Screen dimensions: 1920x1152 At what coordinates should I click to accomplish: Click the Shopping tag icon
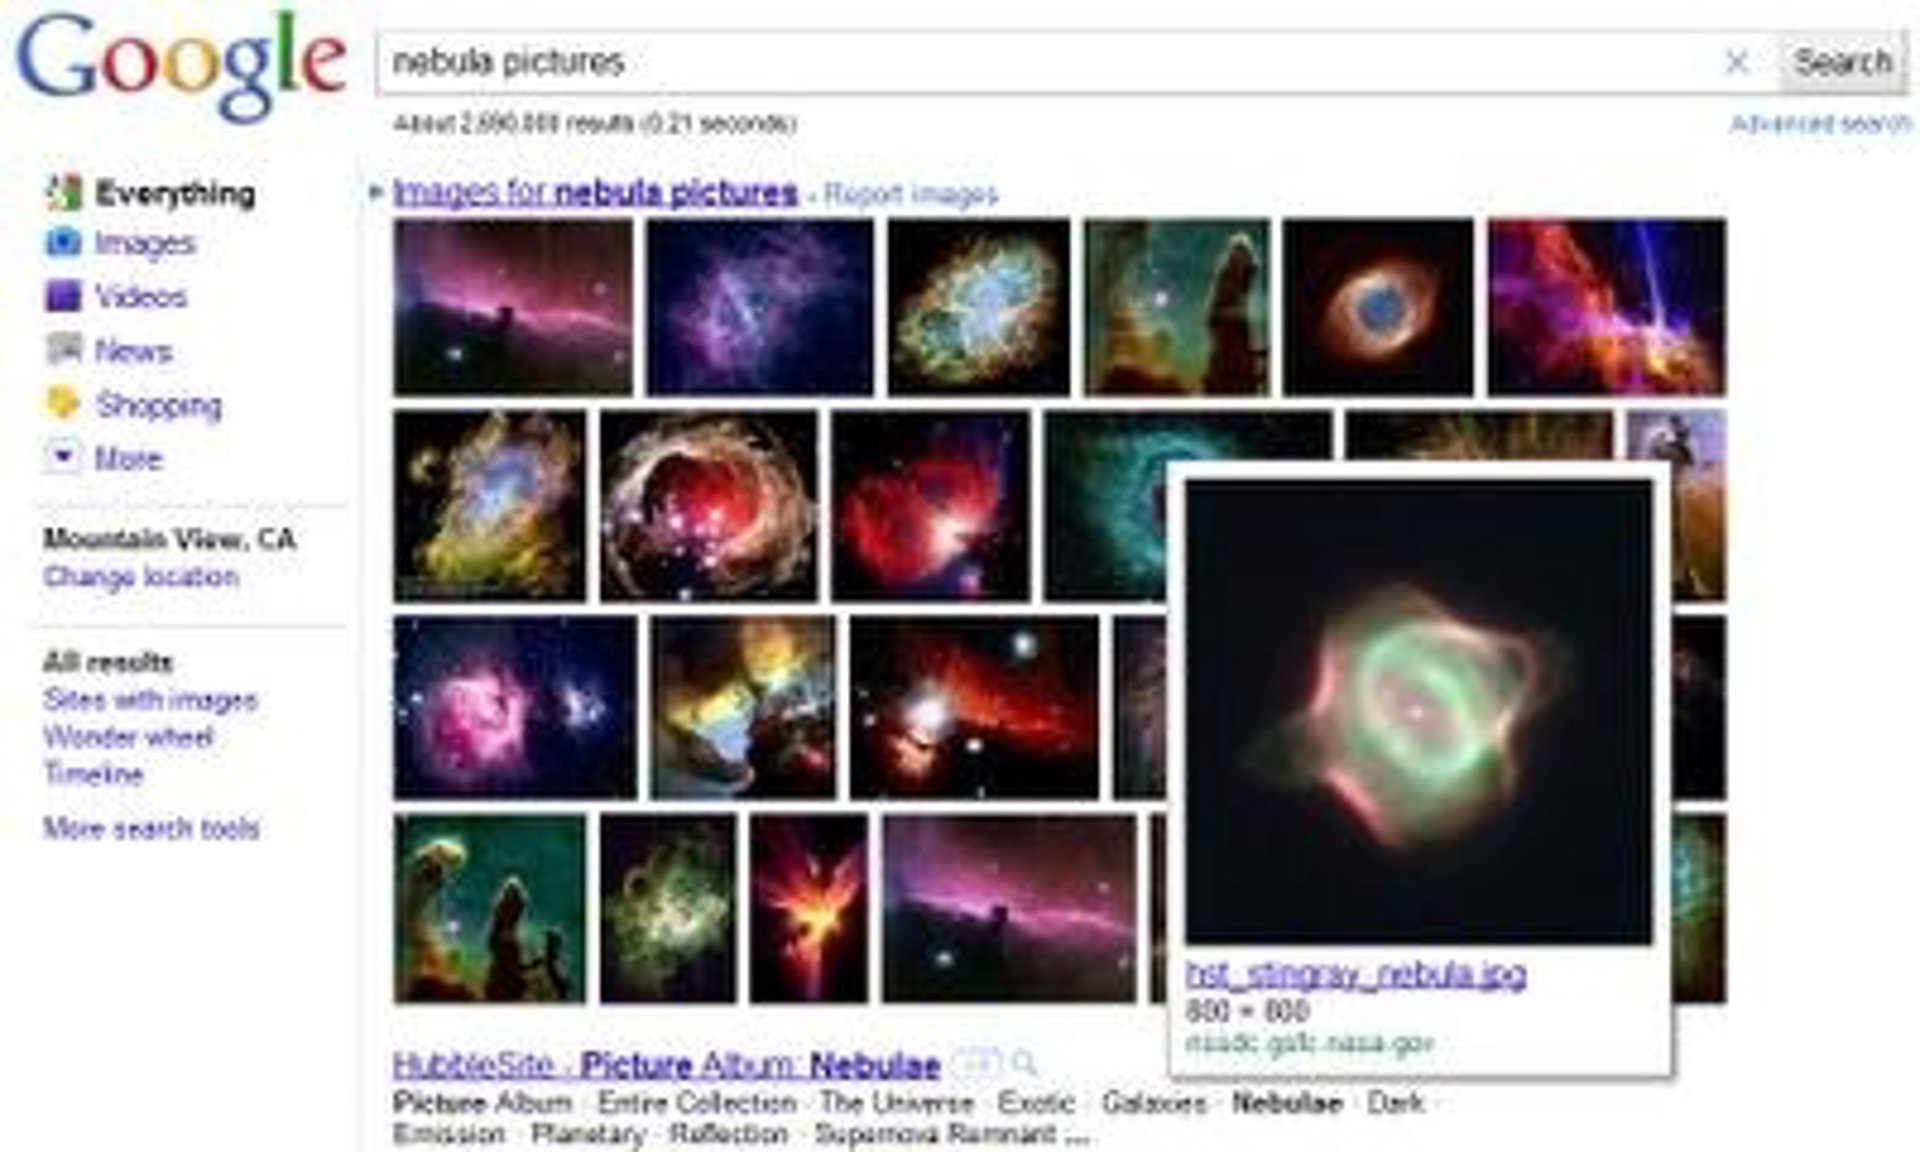[63, 404]
